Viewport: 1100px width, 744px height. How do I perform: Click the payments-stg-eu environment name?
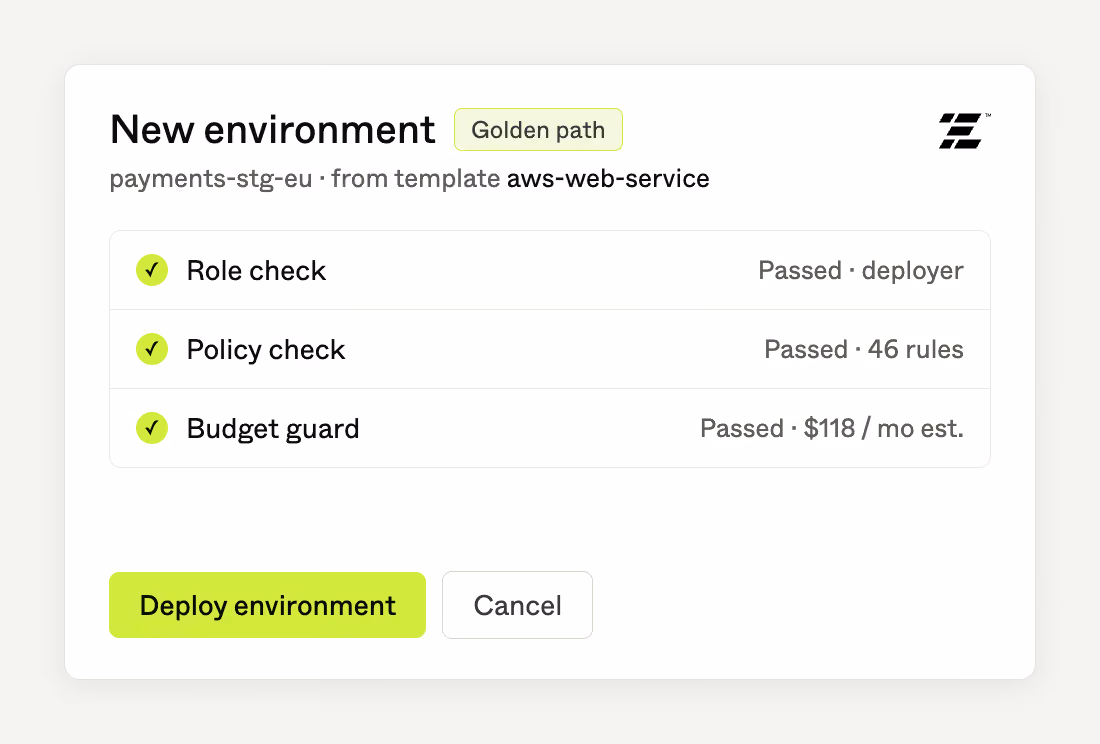tap(210, 180)
